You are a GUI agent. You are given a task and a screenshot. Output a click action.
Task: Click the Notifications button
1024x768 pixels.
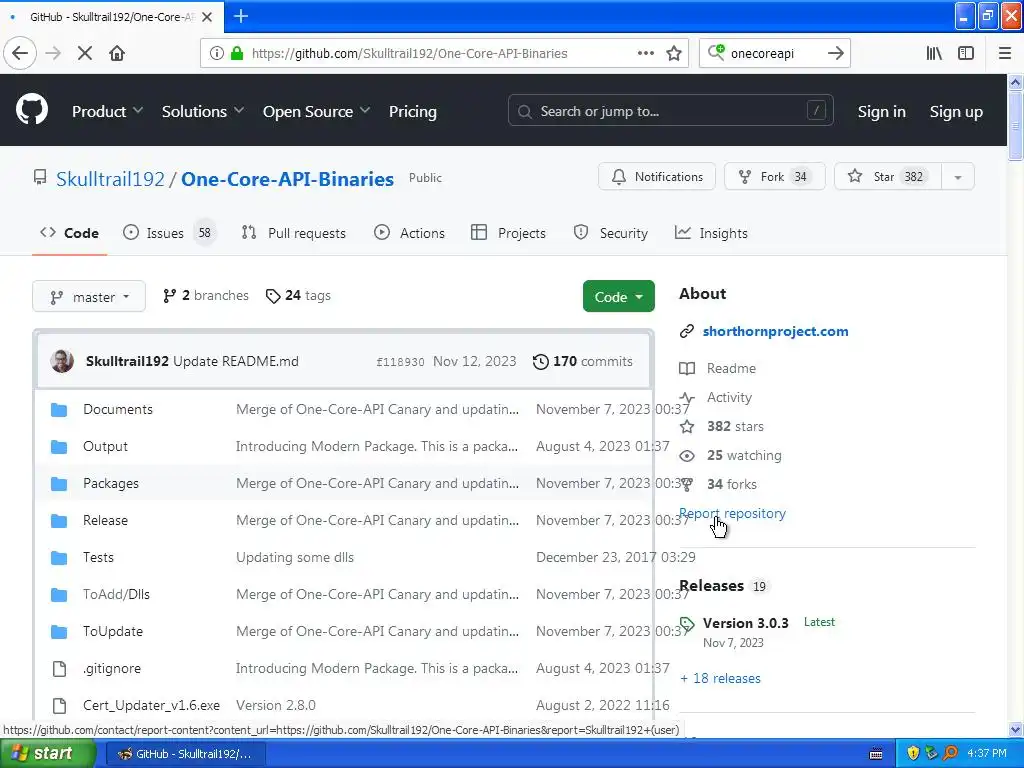coord(656,177)
